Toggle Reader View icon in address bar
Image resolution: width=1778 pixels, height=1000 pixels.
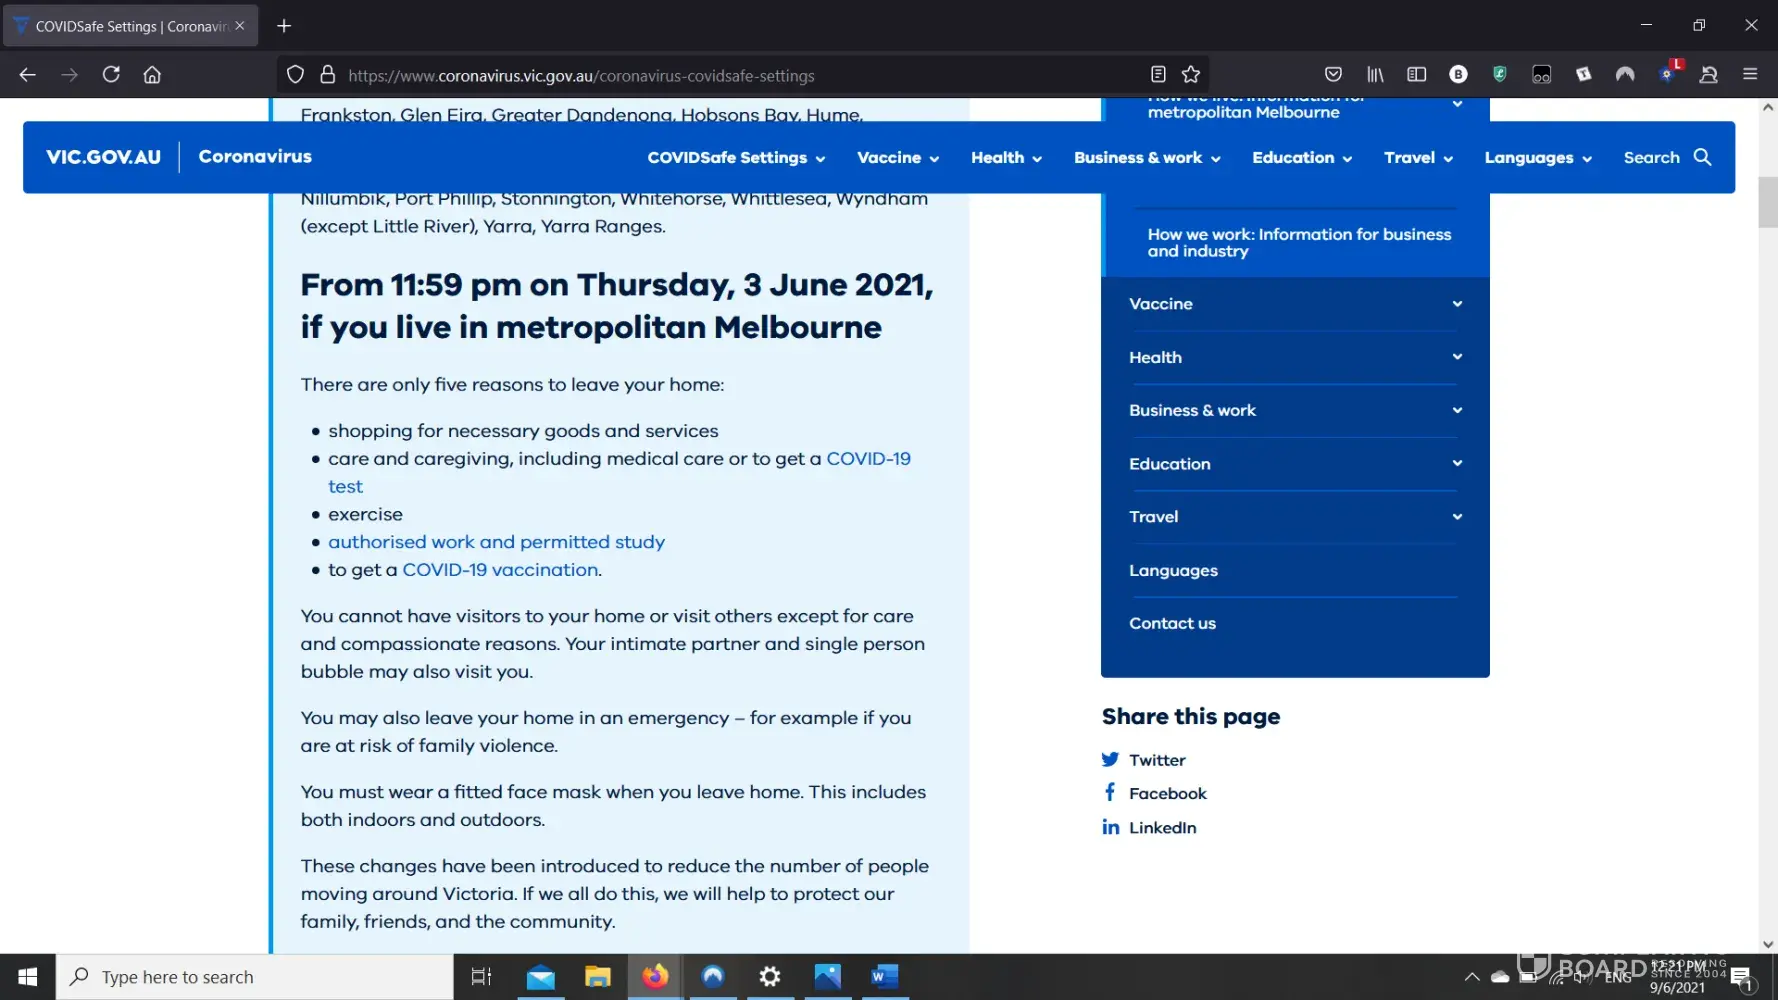click(x=1158, y=75)
